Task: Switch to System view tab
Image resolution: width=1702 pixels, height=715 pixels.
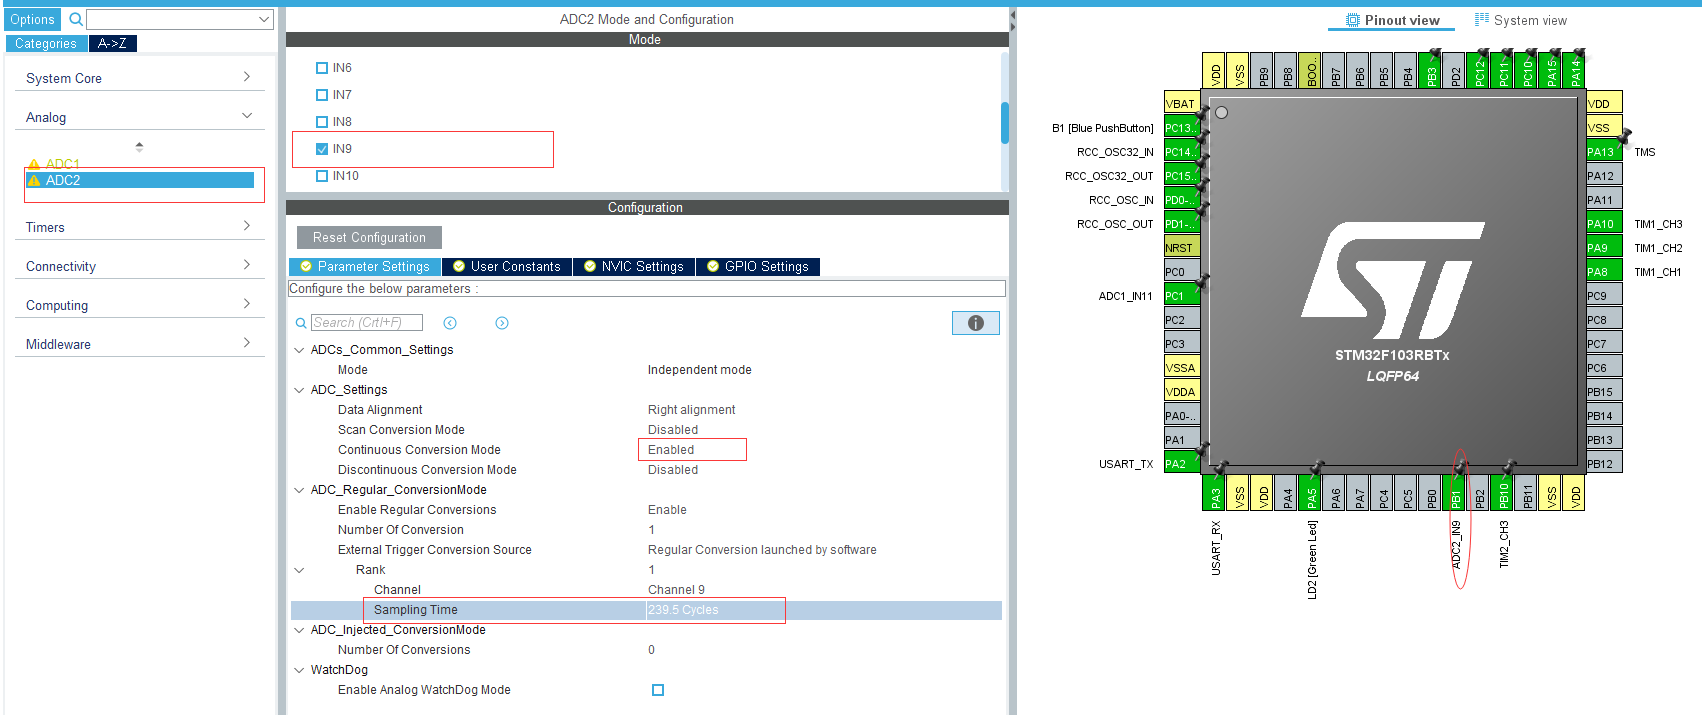Action: 1520,20
